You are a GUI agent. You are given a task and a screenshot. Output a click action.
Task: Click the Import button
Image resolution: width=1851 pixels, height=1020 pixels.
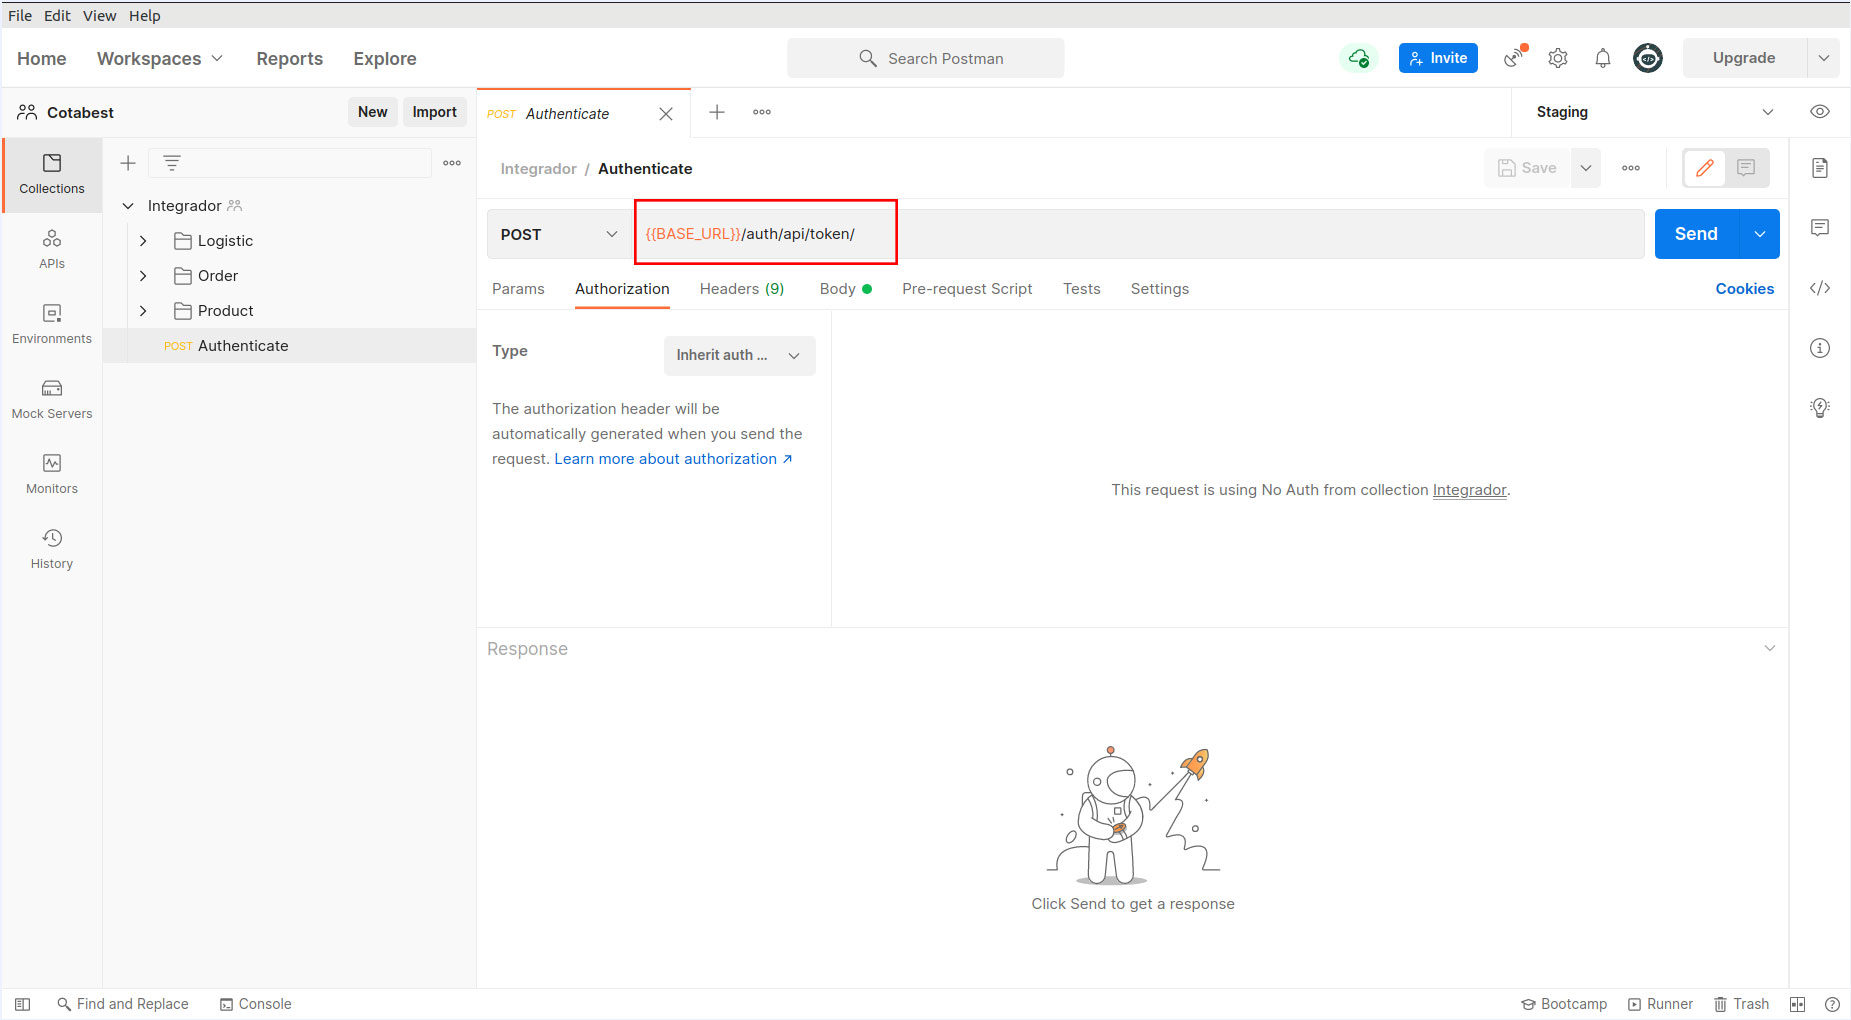[x=435, y=112]
